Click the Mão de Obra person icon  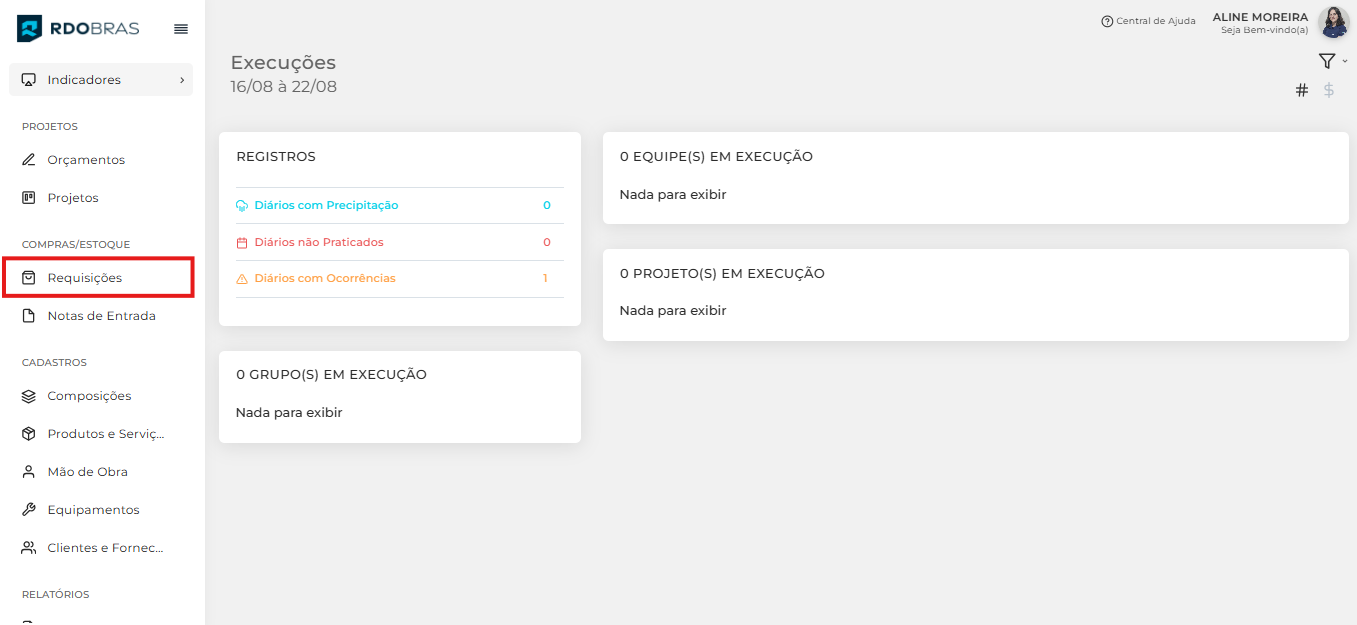pyautogui.click(x=29, y=472)
